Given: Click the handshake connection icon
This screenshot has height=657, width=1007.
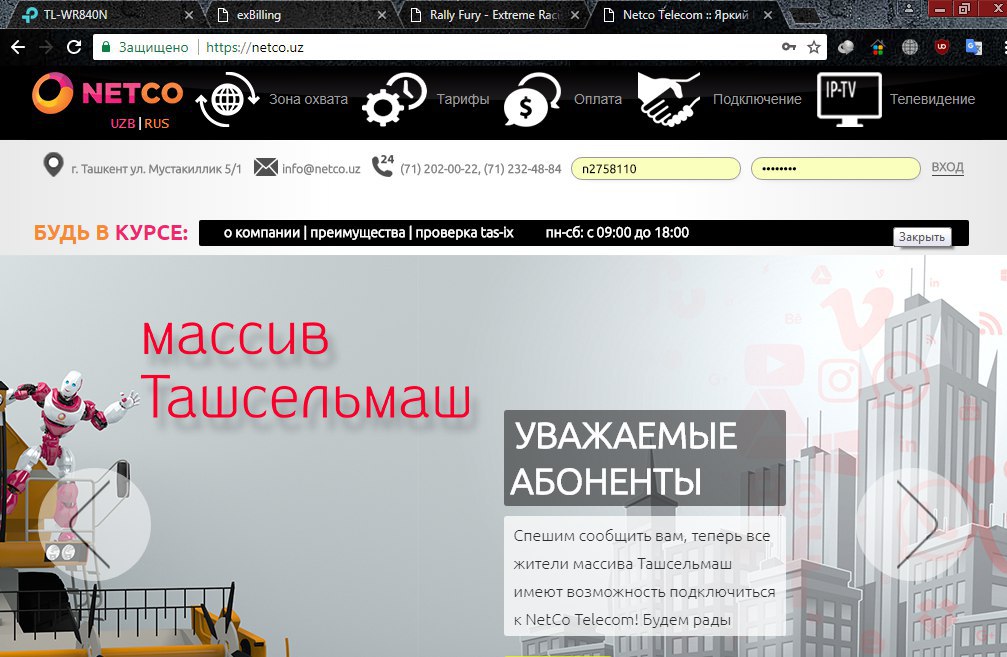Looking at the screenshot, I should point(669,99).
